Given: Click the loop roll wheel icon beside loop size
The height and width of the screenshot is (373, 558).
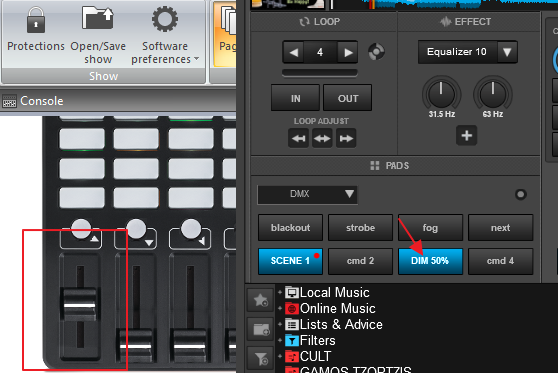Looking at the screenshot, I should click(x=376, y=52).
